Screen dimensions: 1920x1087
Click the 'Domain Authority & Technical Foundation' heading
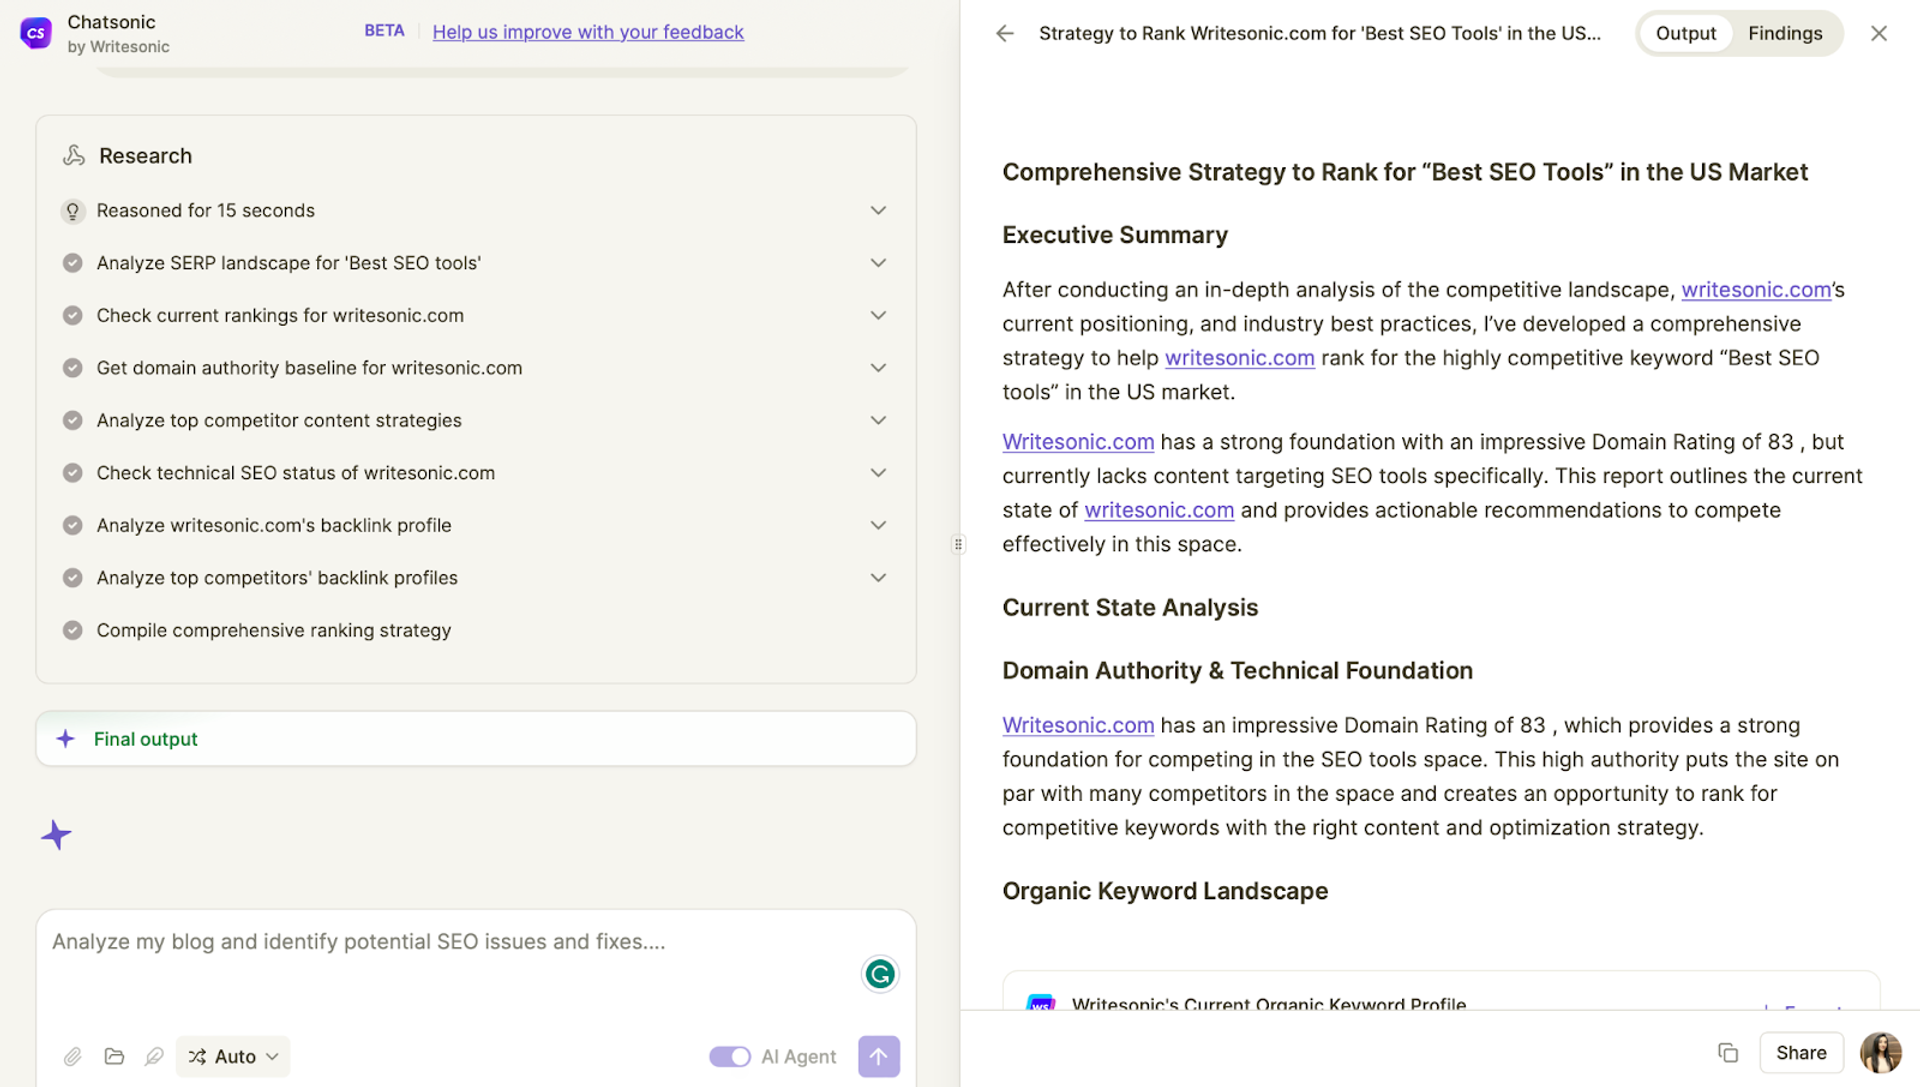(x=1237, y=671)
